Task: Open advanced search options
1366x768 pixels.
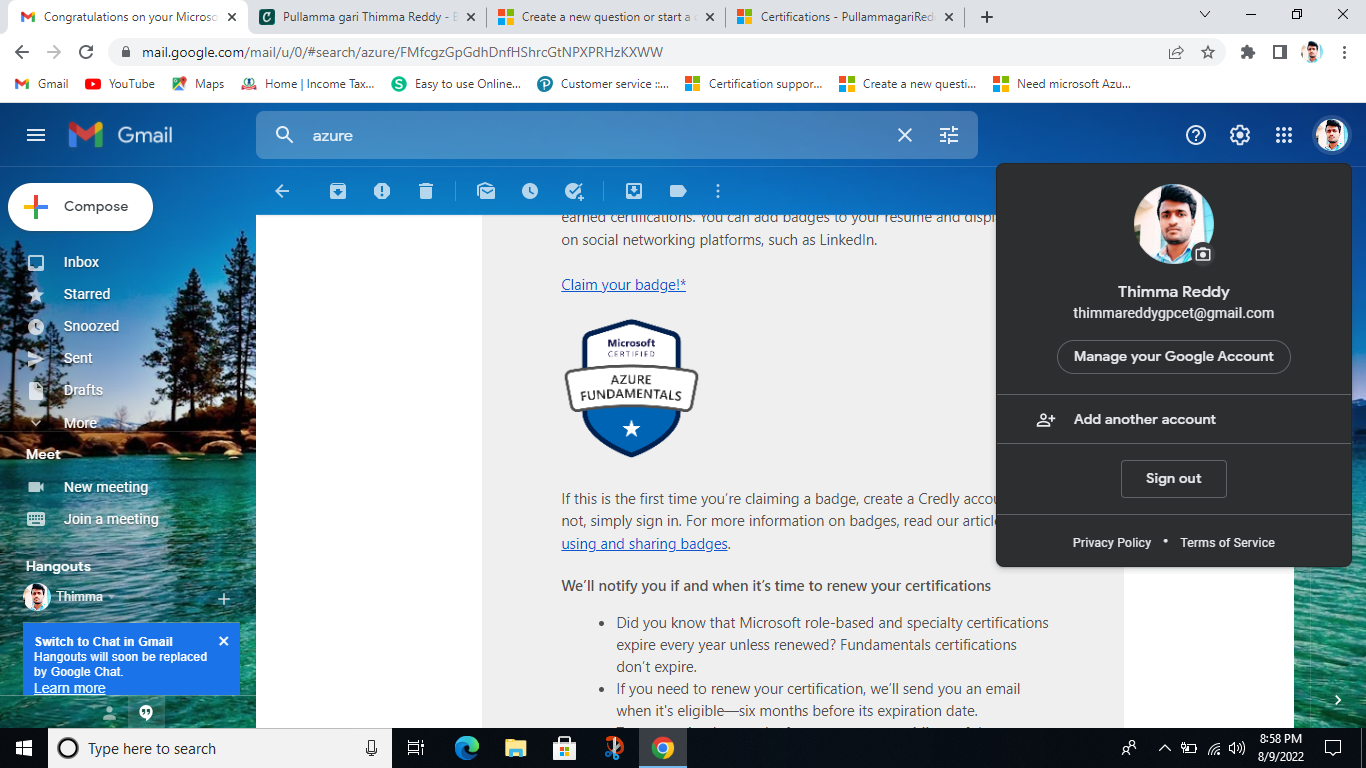Action: 948,134
